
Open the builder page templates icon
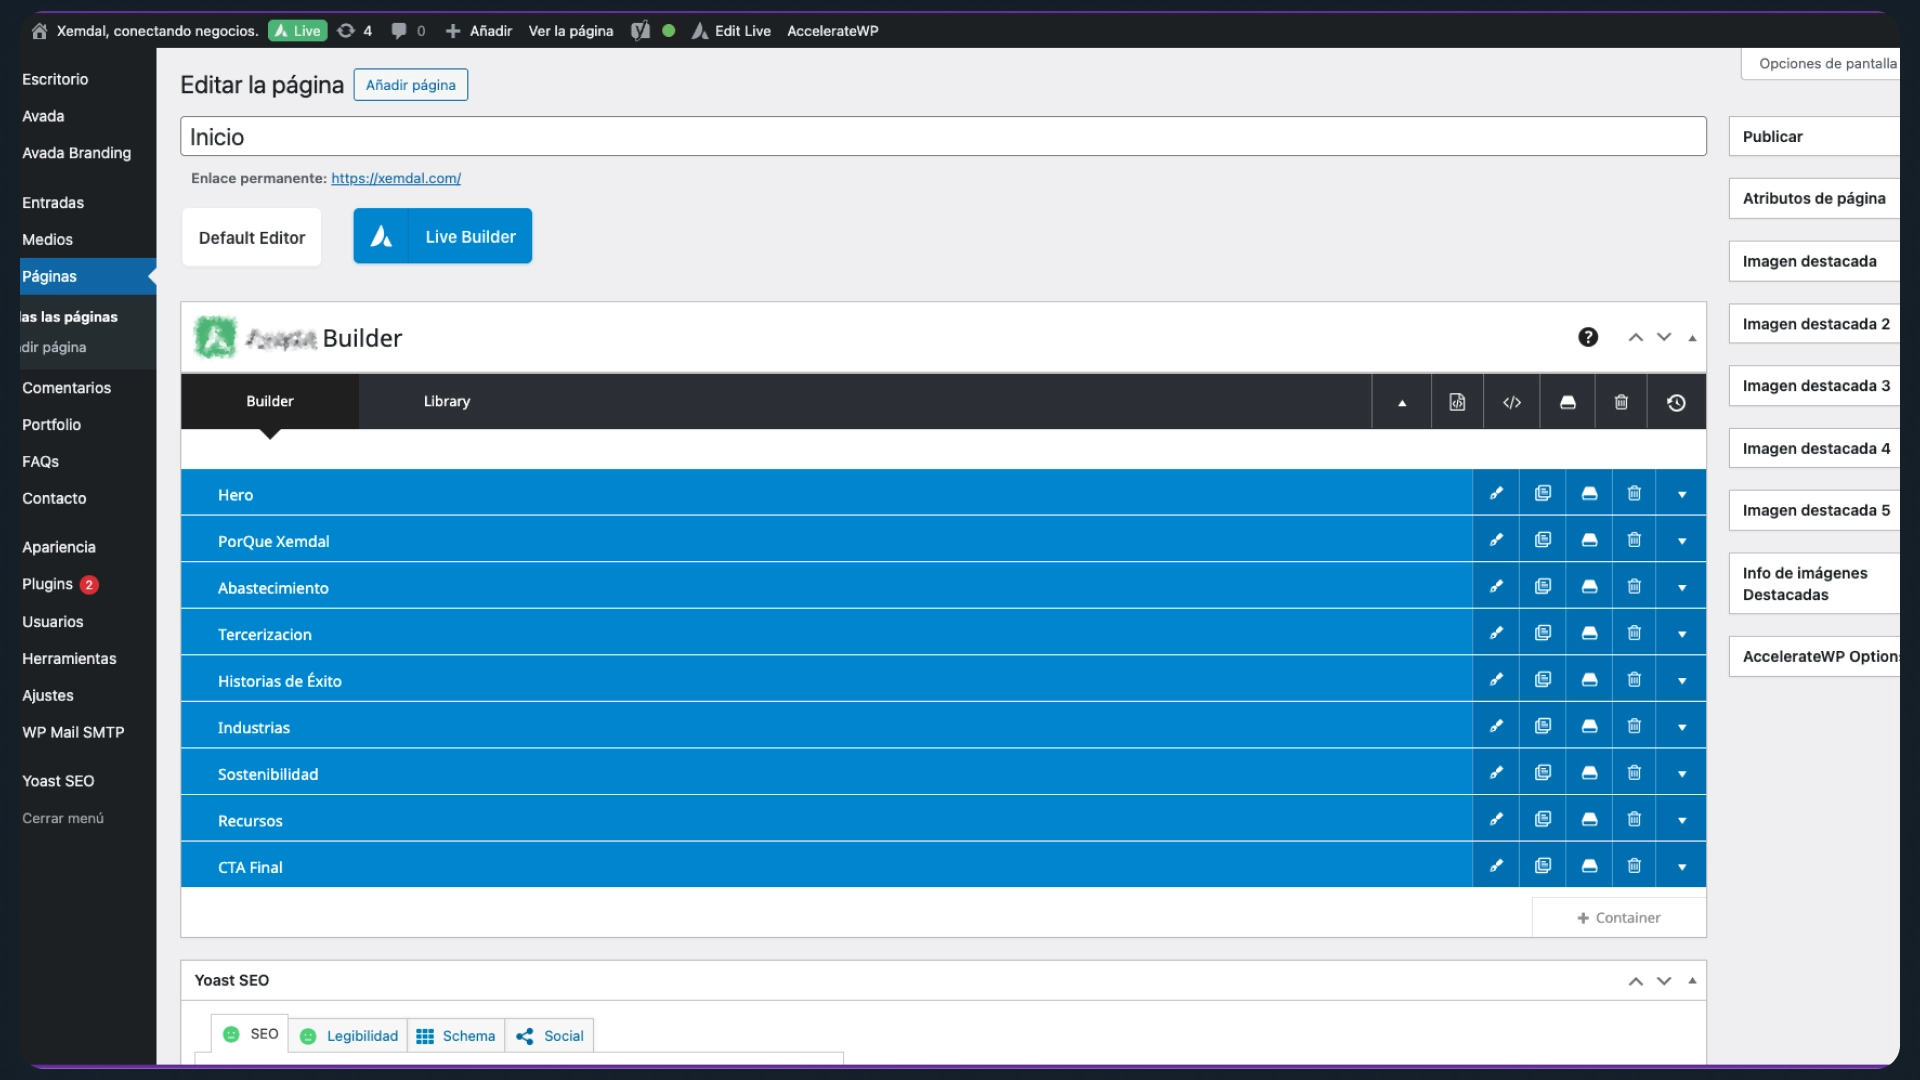[x=1457, y=402]
